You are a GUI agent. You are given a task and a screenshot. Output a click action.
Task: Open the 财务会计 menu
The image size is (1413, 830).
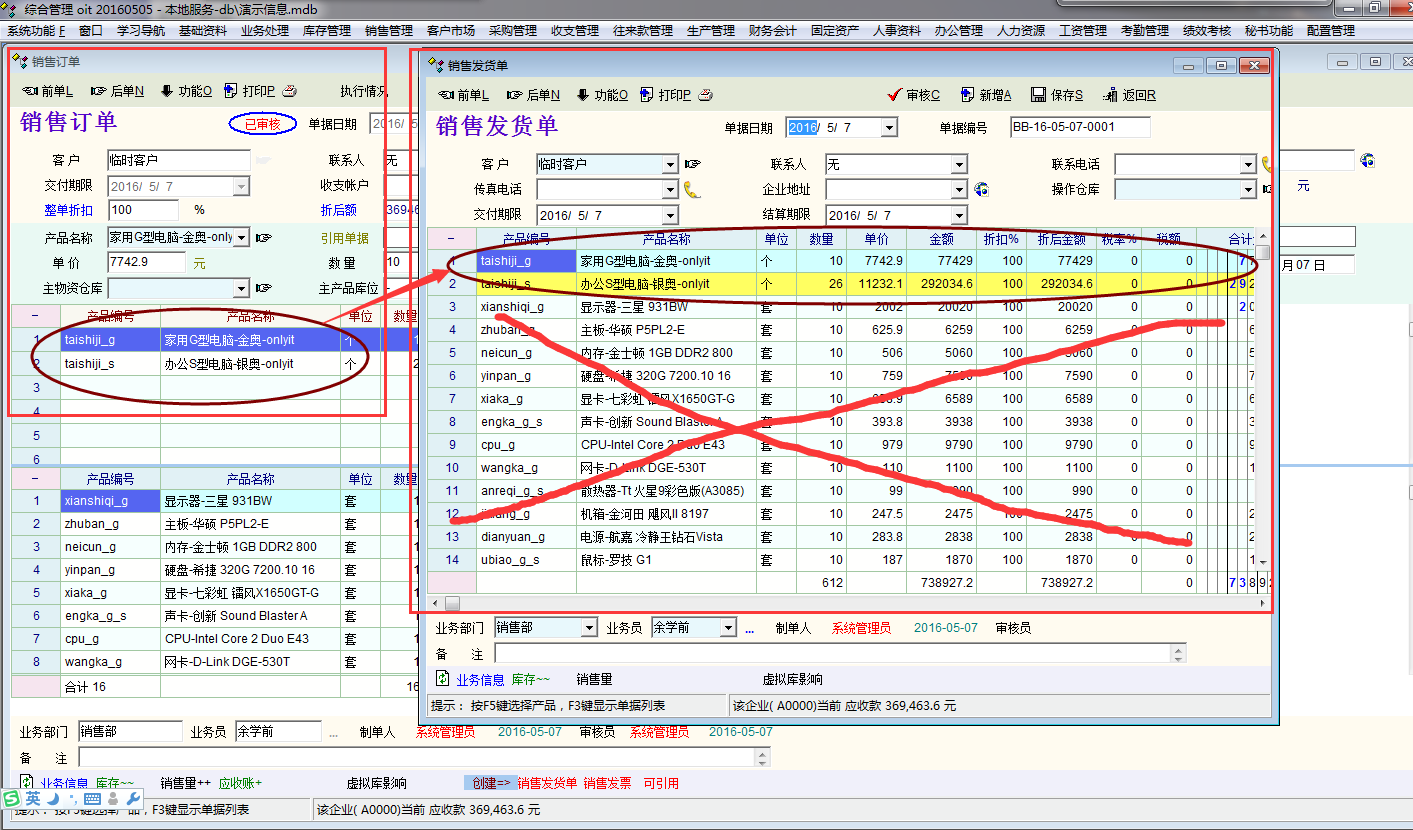pos(772,31)
